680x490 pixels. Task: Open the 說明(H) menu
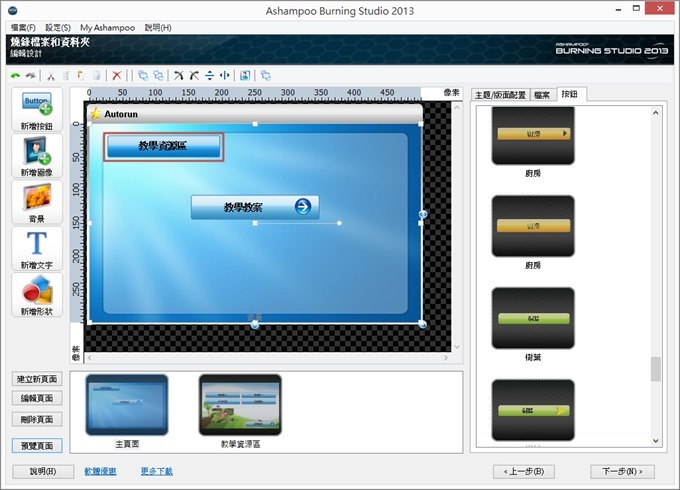coord(158,28)
